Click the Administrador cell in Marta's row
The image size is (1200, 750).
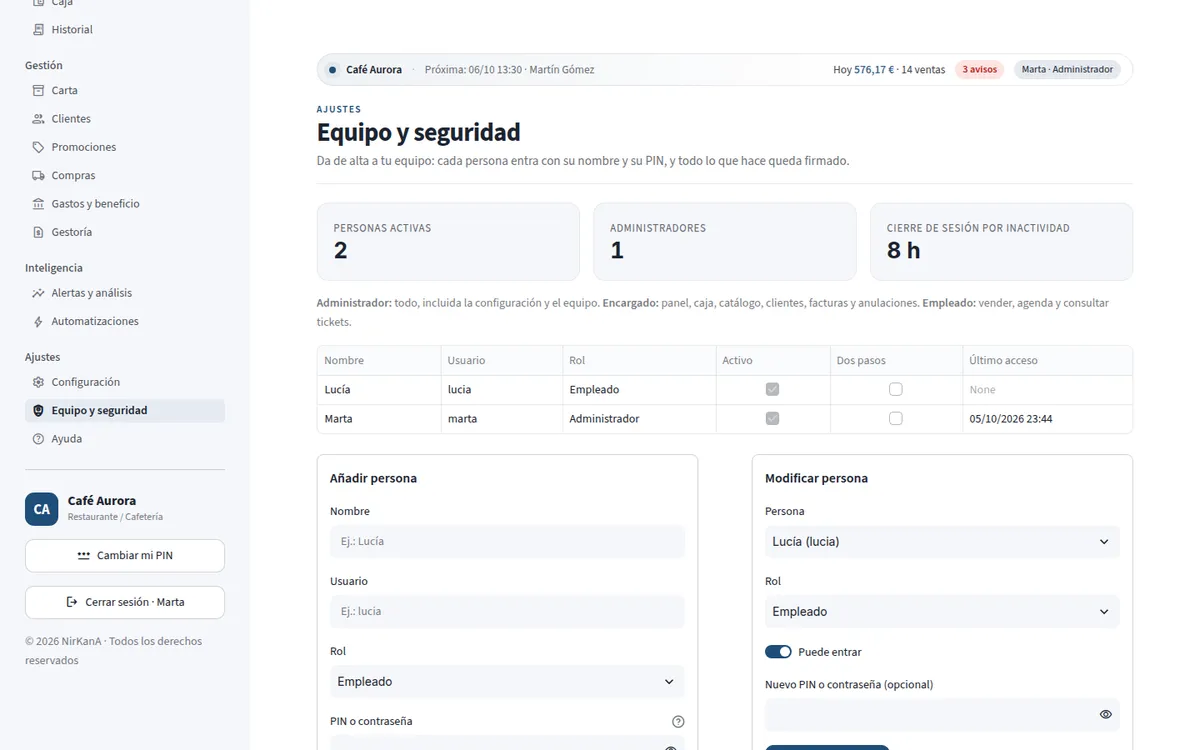click(x=639, y=419)
